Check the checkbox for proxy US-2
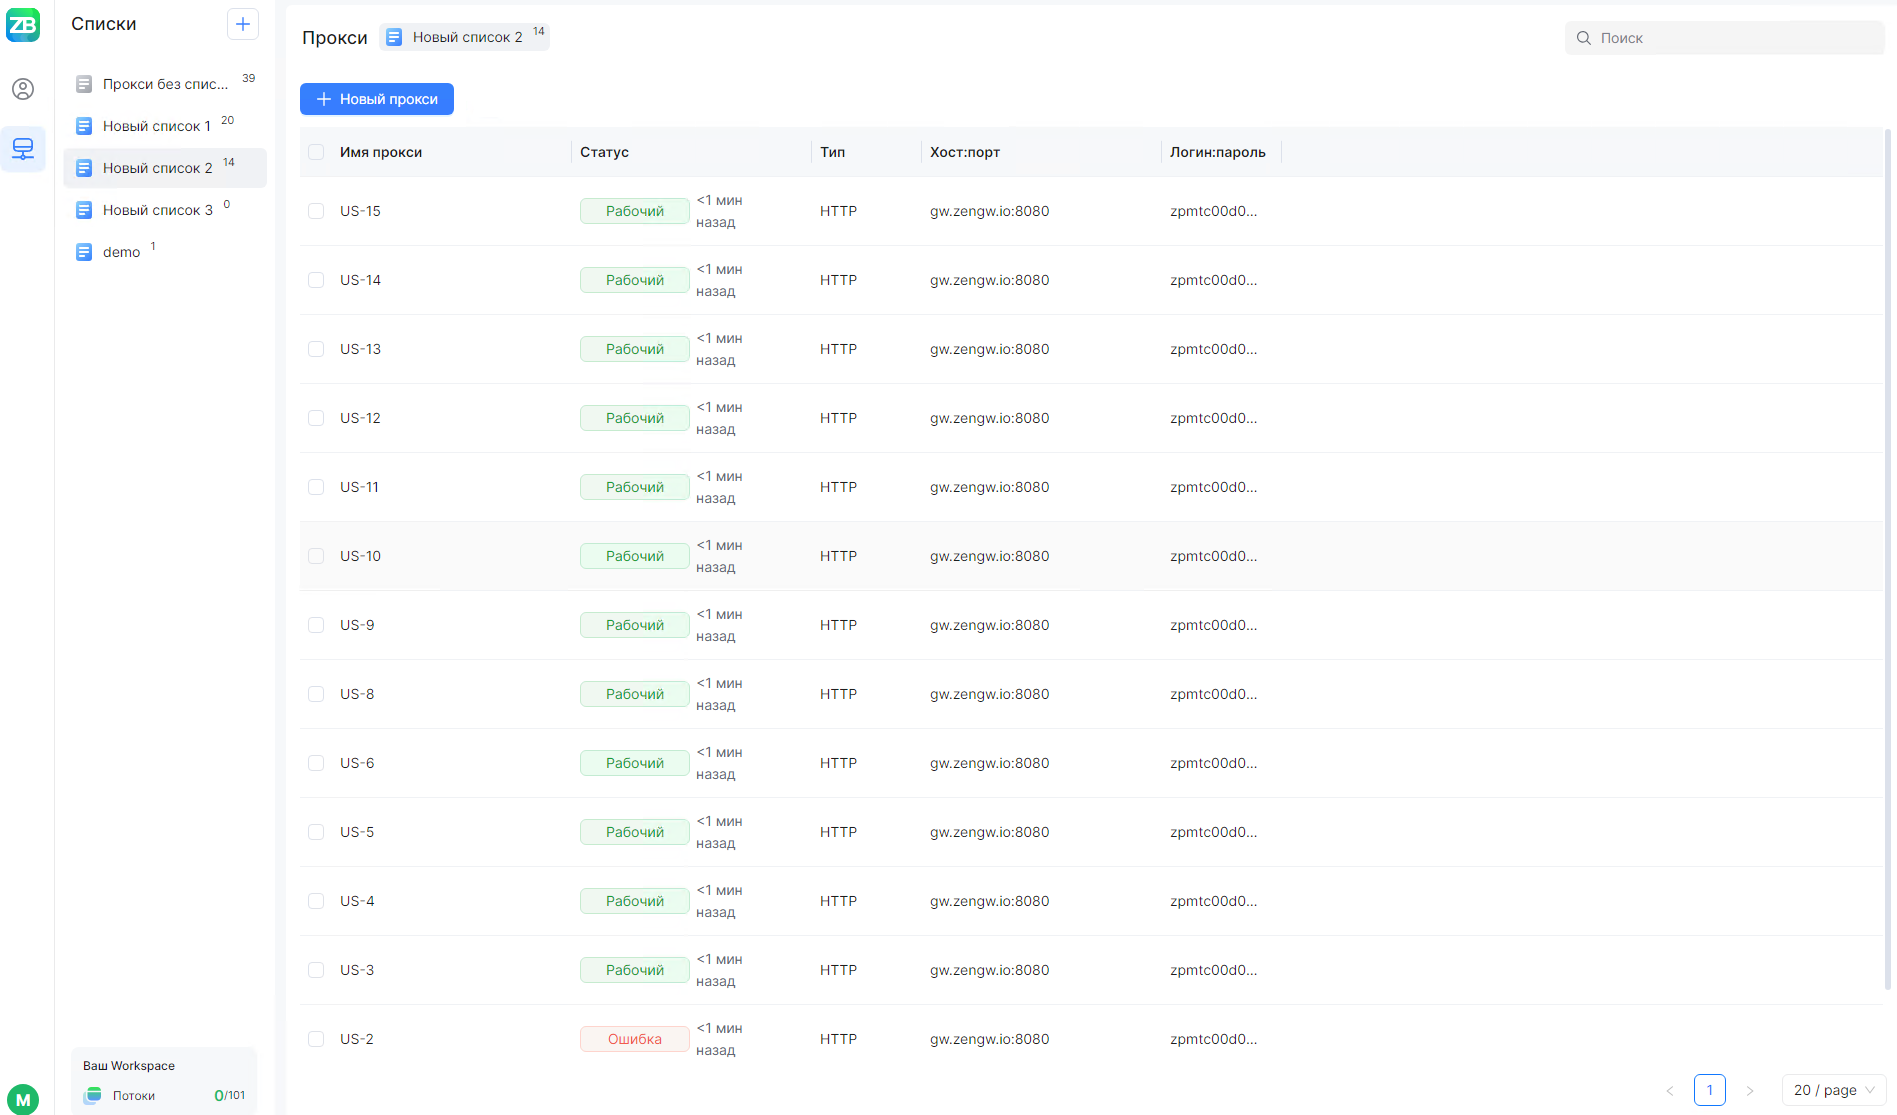 tap(316, 1039)
